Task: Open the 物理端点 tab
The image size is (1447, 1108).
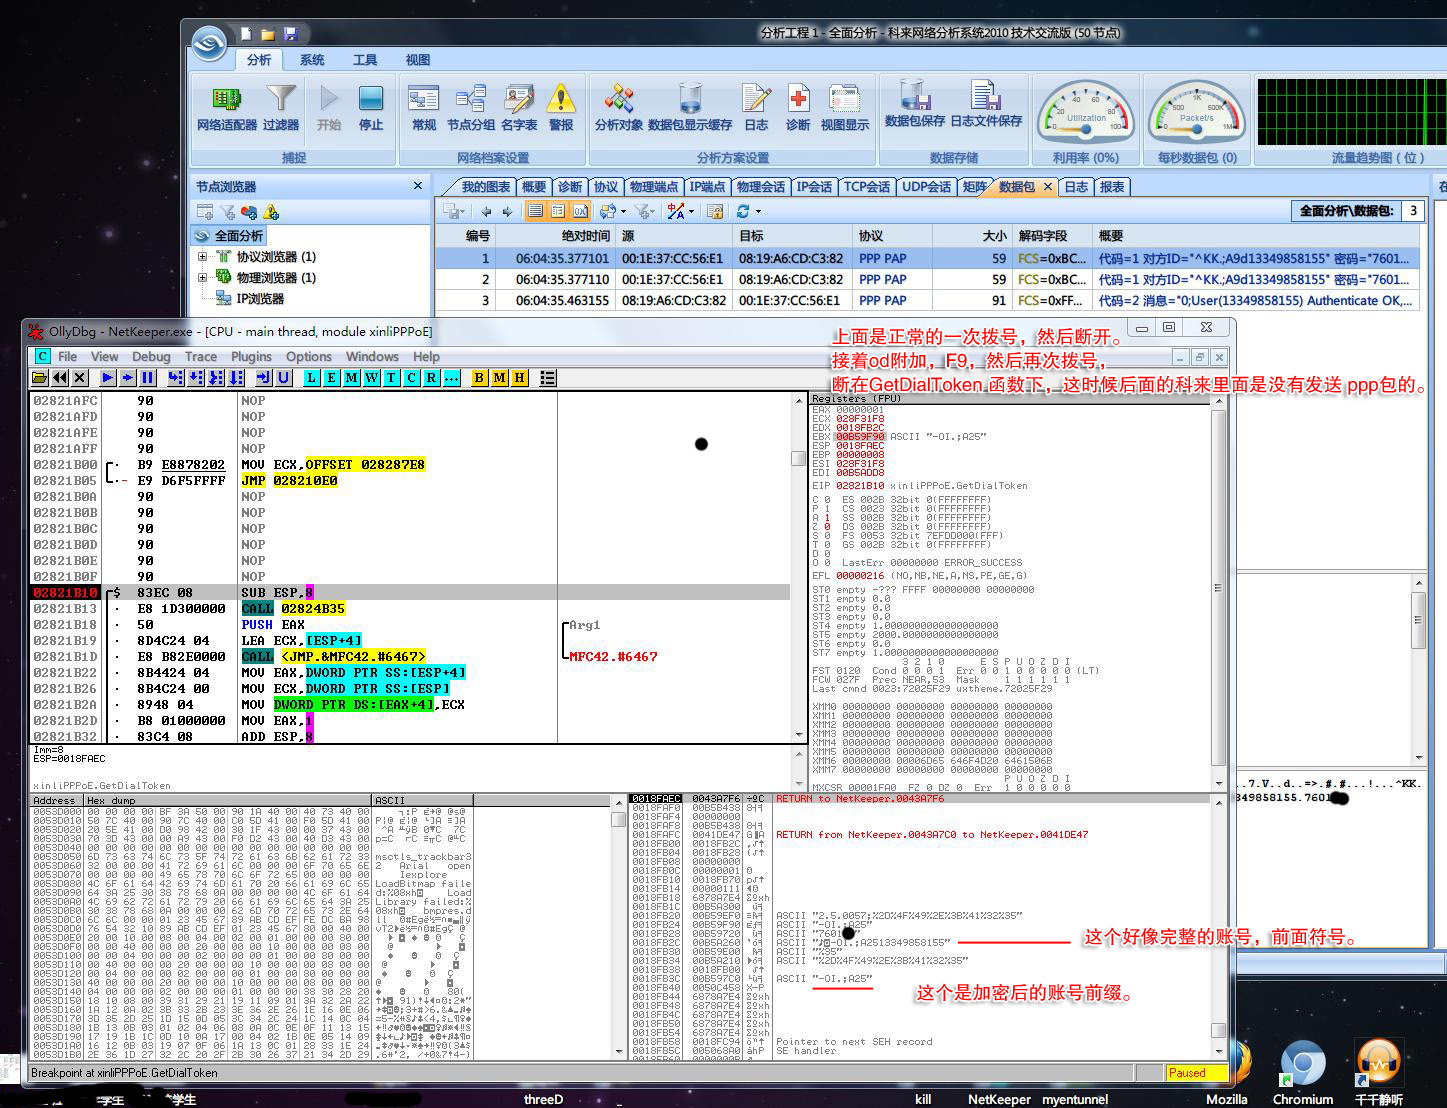Action: (x=653, y=187)
